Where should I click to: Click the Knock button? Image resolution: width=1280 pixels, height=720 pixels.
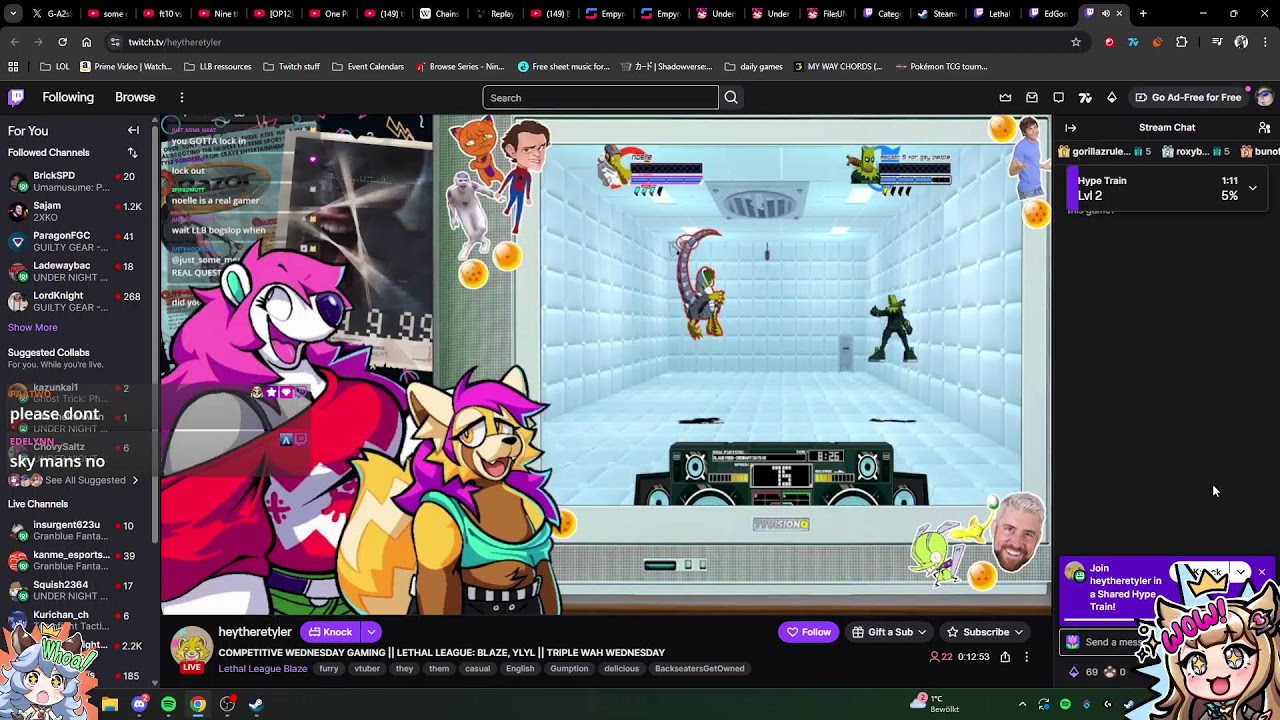[x=330, y=632]
